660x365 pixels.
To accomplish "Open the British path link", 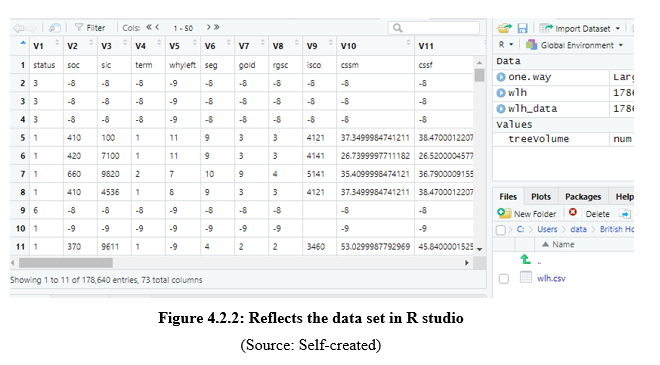I will pyautogui.click(x=617, y=229).
